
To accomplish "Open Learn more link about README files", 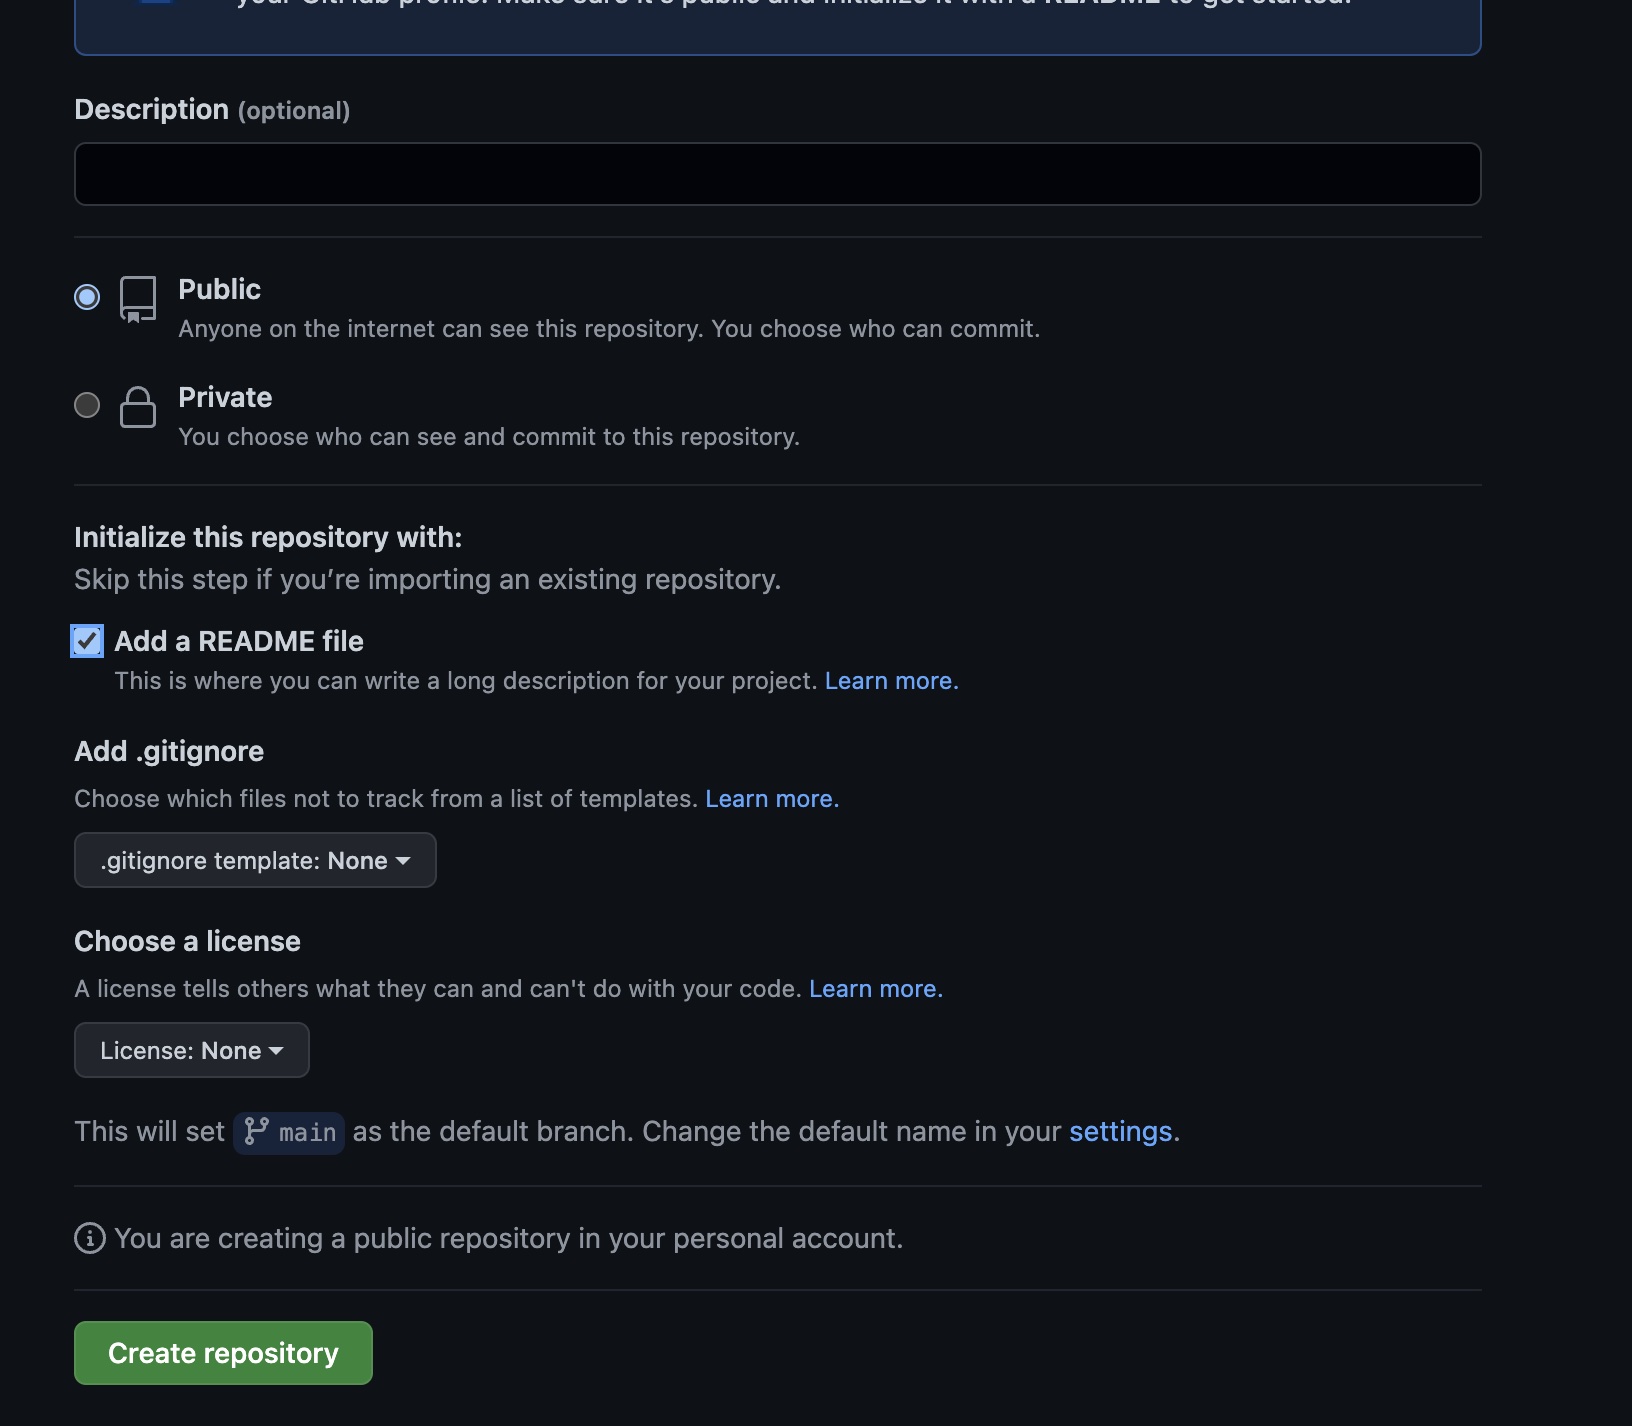I will point(891,681).
